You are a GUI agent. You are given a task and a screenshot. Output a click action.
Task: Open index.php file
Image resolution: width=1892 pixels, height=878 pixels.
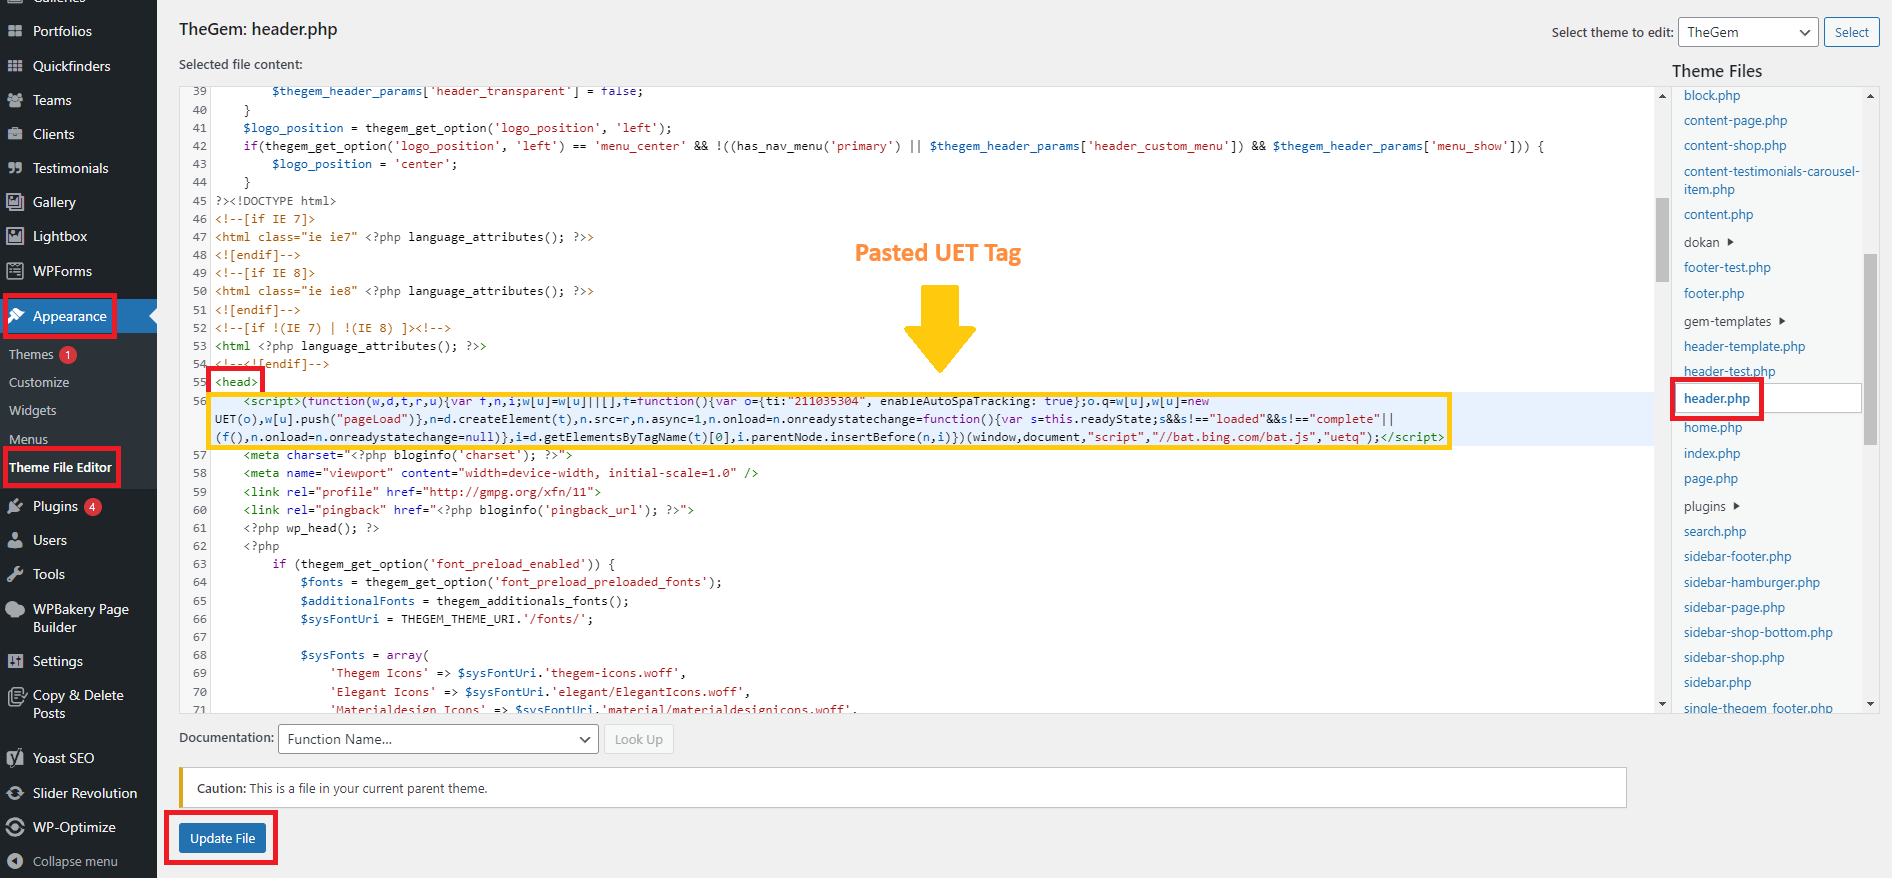pos(1711,454)
